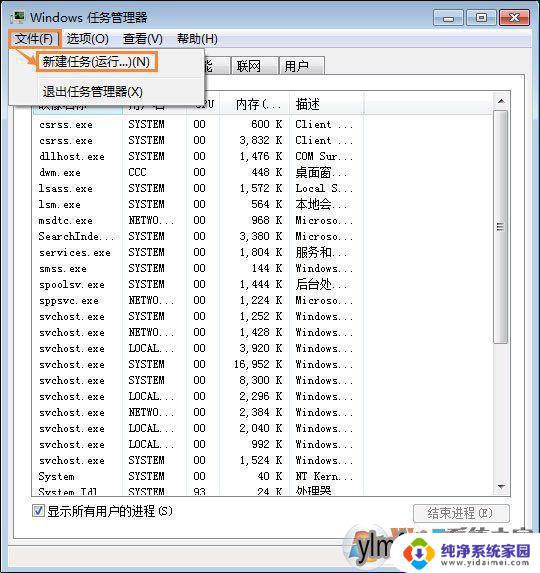Click the COM Sur... description cell

click(x=324, y=156)
